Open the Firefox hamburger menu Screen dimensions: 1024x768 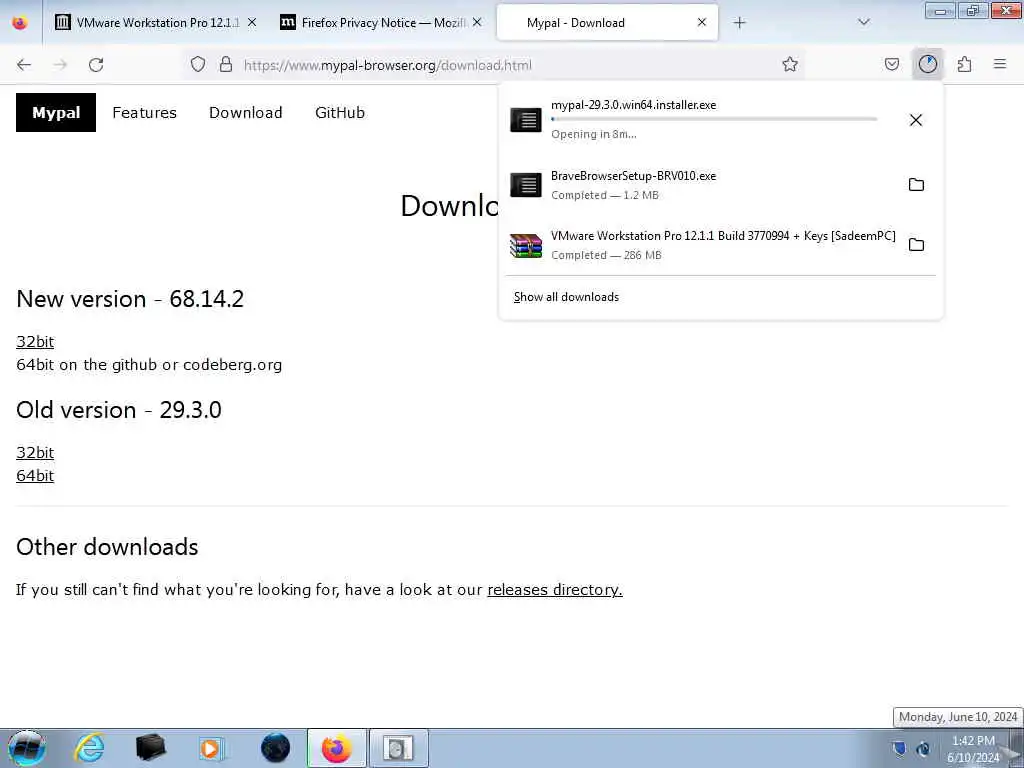[x=1000, y=64]
